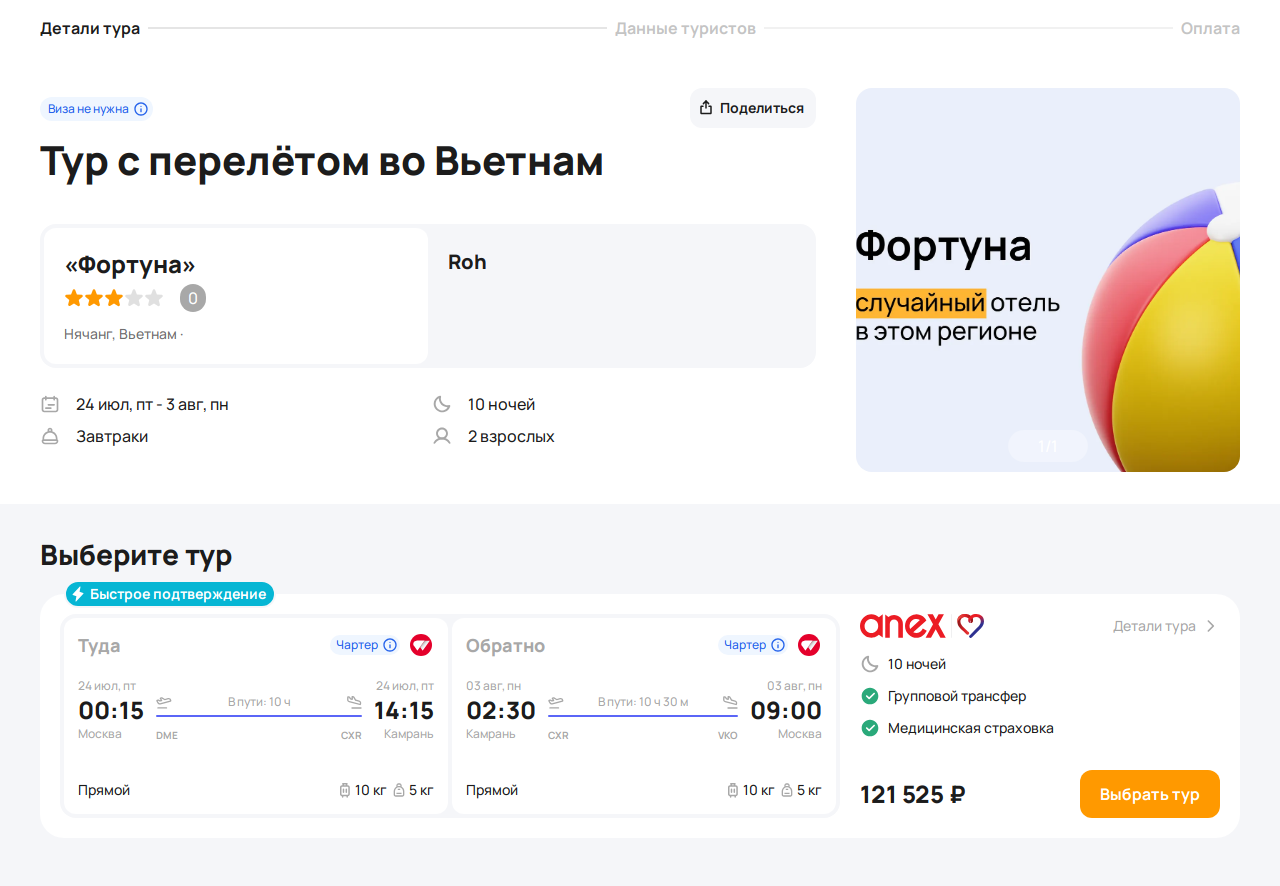Click the airline logo in Туда card

(x=421, y=645)
